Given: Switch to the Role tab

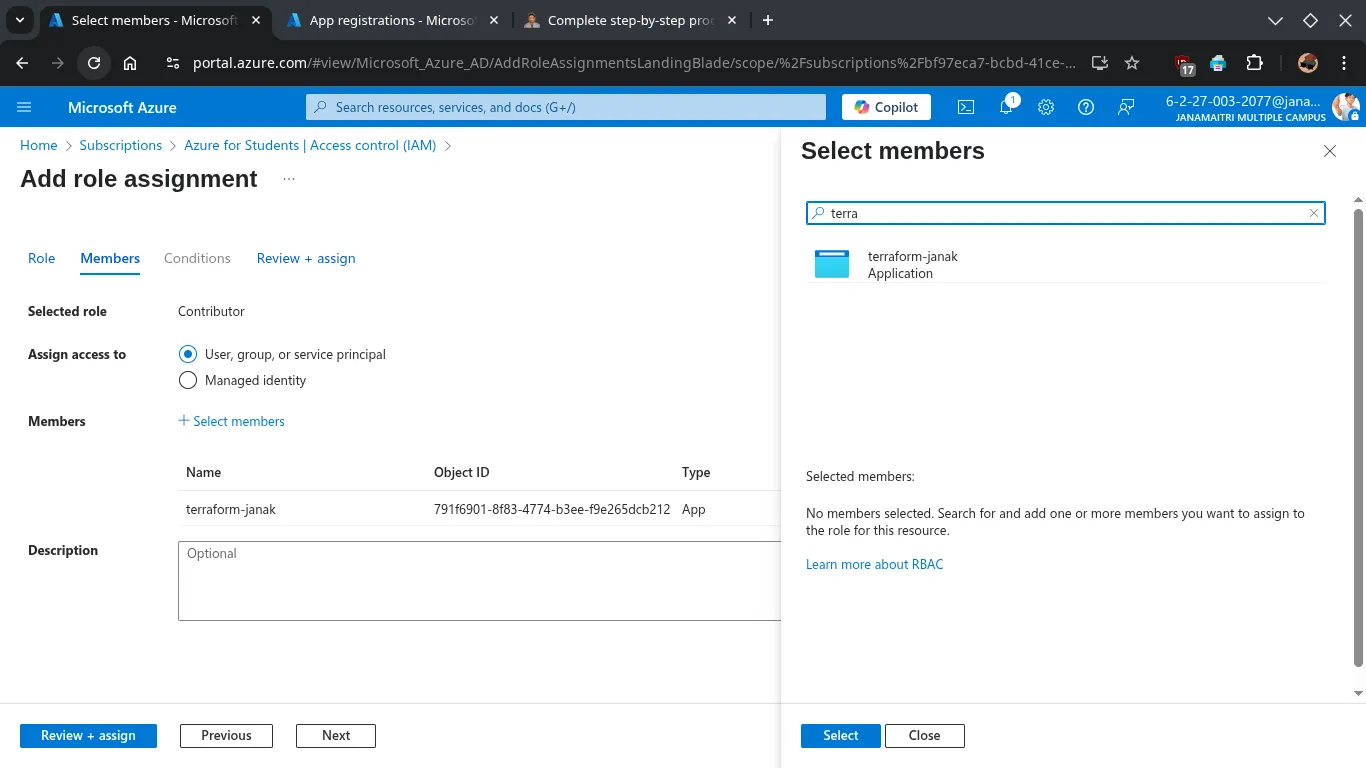Looking at the screenshot, I should click(x=41, y=258).
